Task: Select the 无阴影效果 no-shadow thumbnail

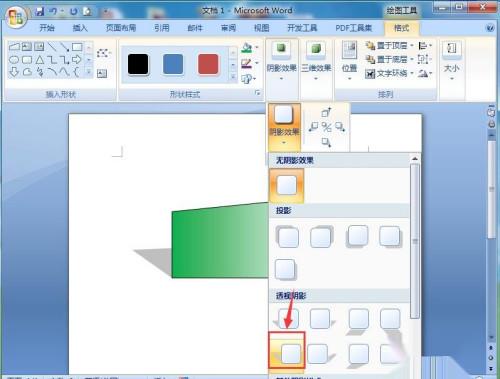Action: tap(287, 185)
